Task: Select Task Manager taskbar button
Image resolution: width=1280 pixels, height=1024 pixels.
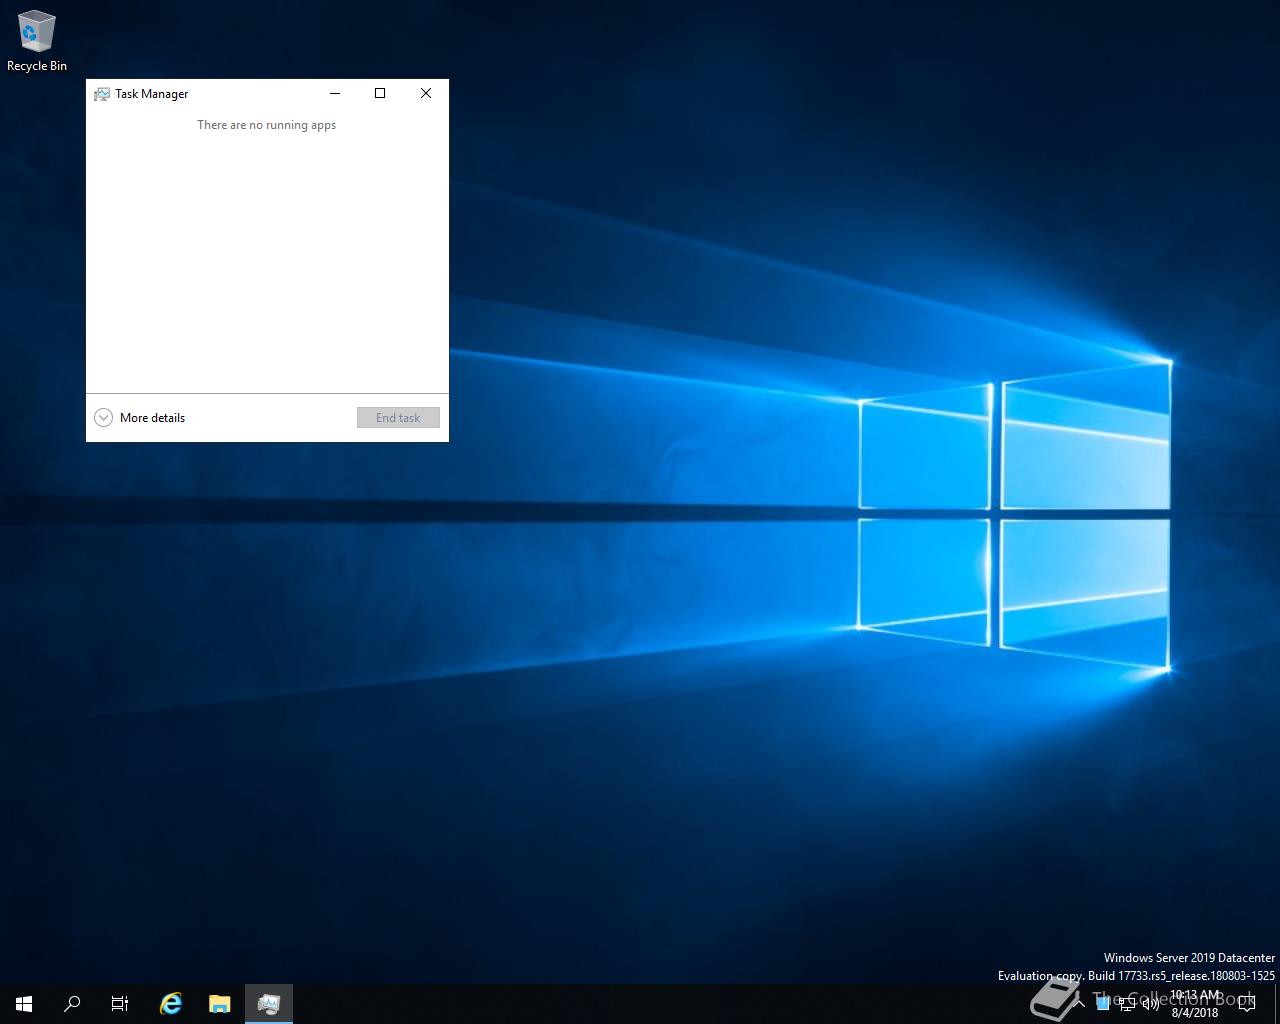Action: [x=269, y=1004]
